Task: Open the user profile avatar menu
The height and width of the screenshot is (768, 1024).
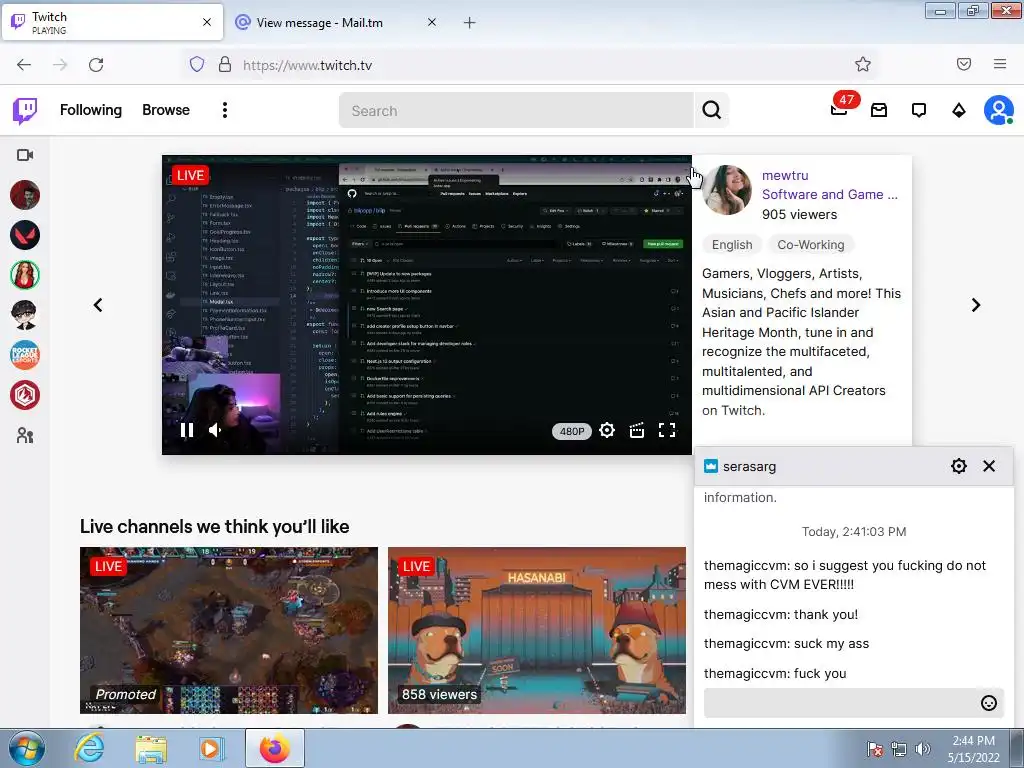Action: click(x=999, y=110)
